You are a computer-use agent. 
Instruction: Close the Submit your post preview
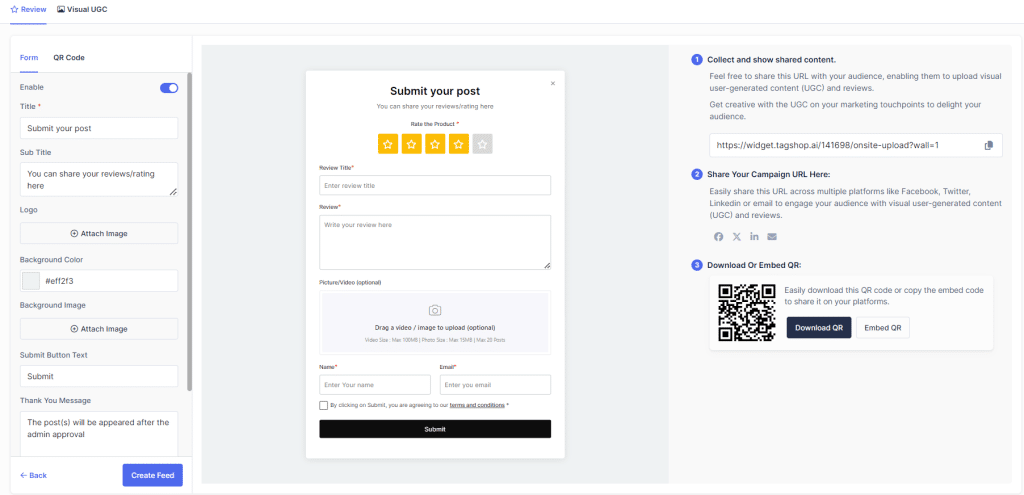pos(553,83)
